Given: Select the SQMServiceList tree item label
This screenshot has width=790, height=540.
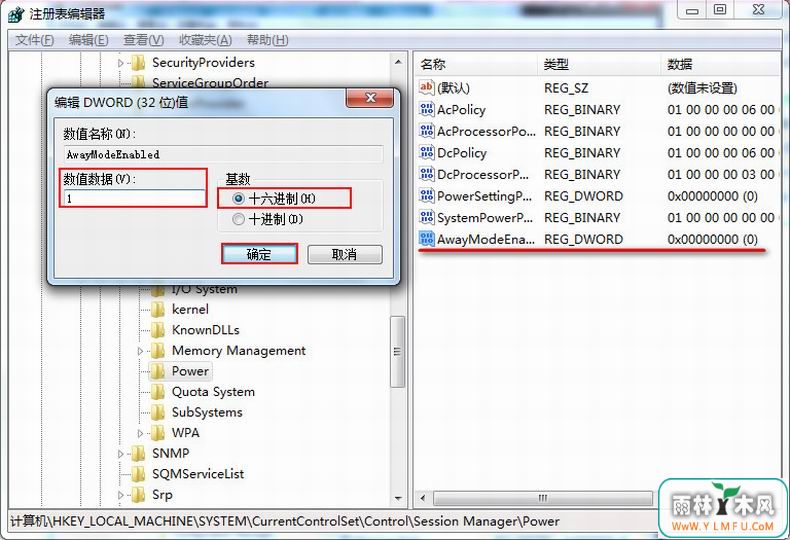Looking at the screenshot, I should pyautogui.click(x=198, y=474).
